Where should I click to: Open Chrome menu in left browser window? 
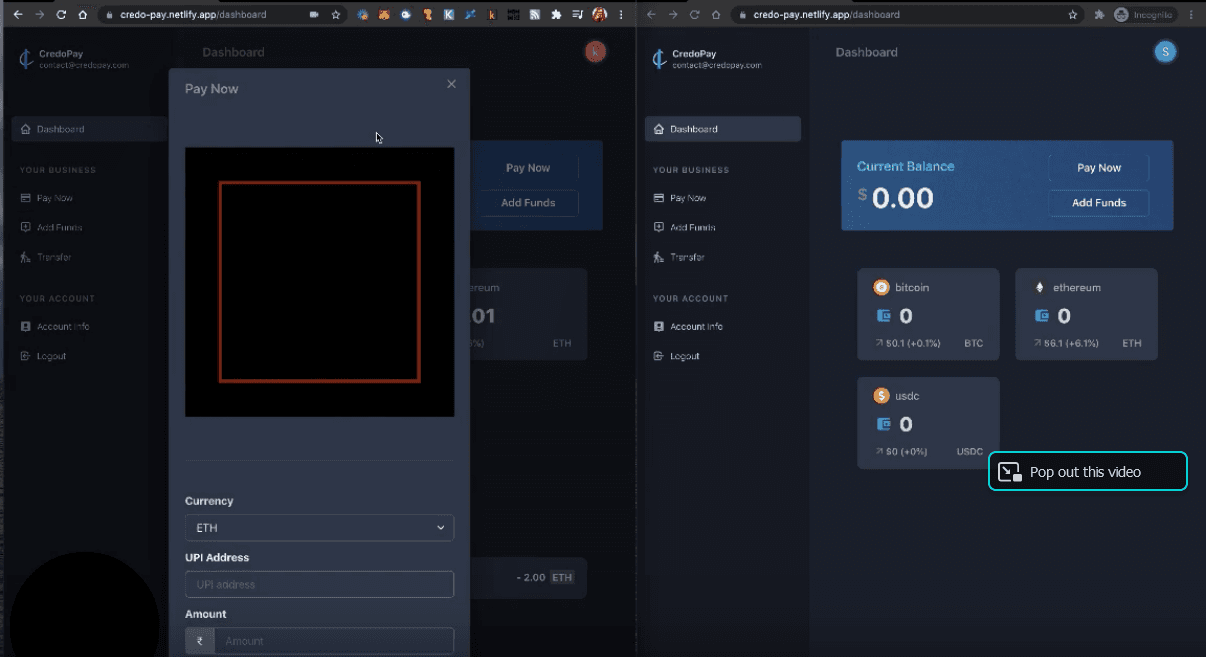[621, 15]
